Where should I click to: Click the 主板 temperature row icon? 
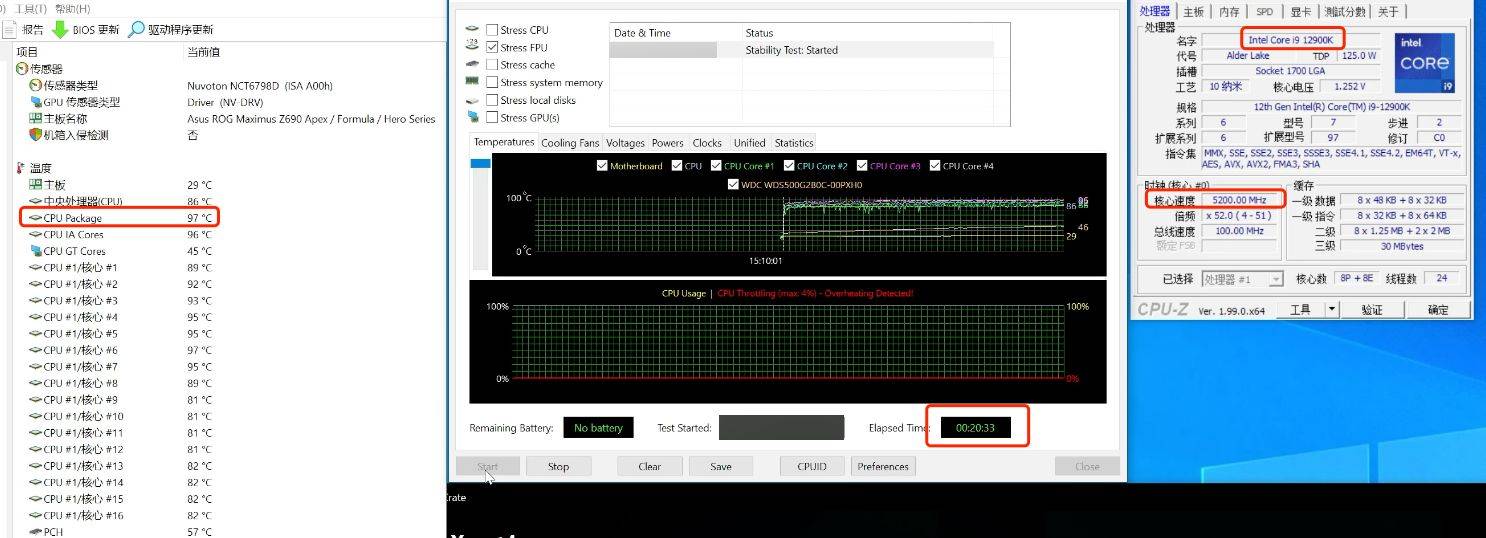35,185
